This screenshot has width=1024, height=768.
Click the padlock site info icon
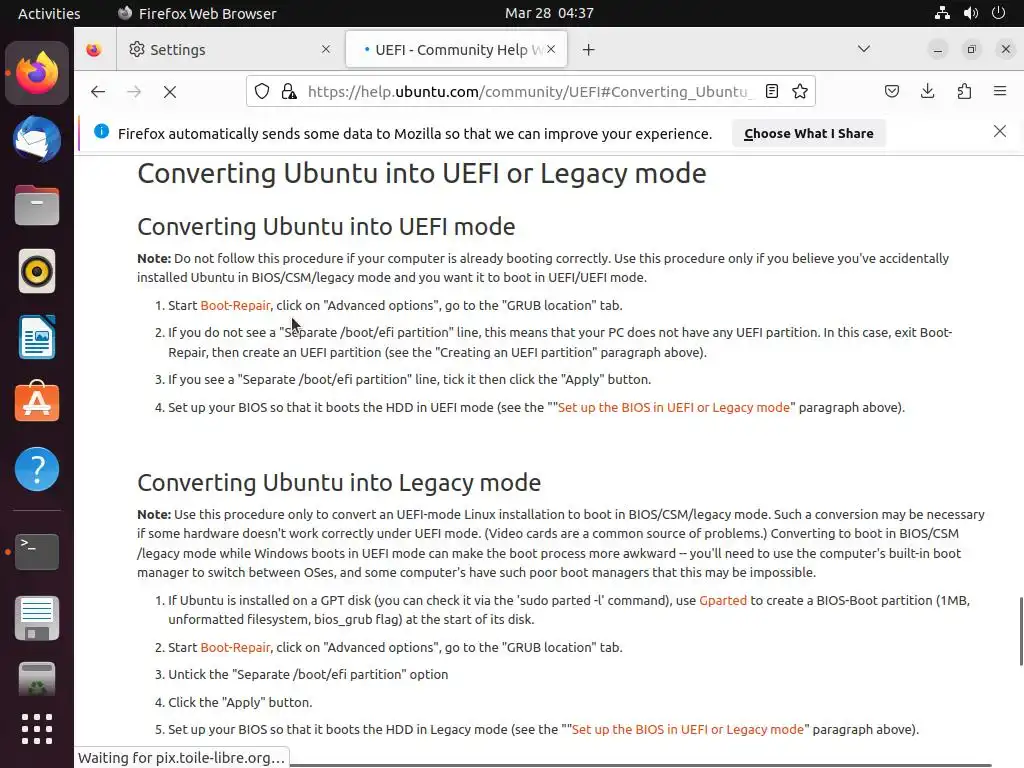pyautogui.click(x=289, y=91)
